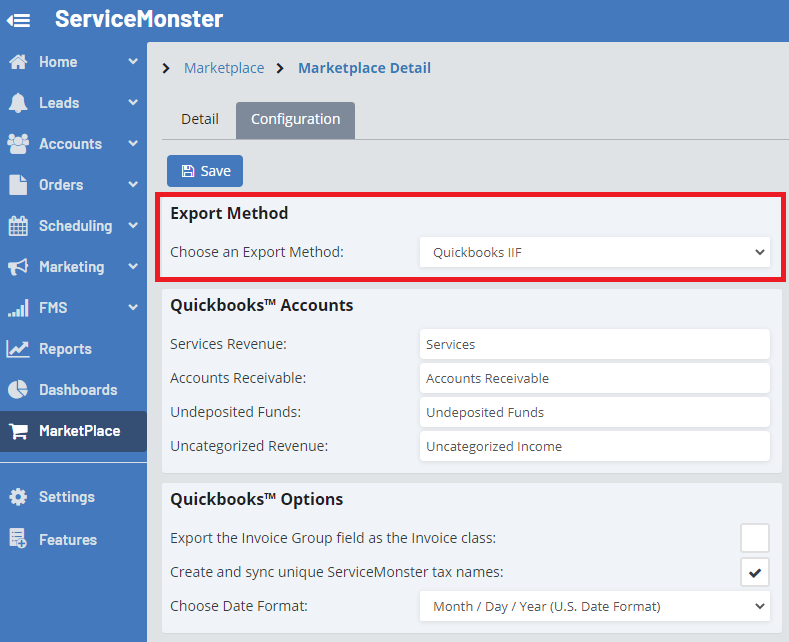This screenshot has height=642, width=789.
Task: Uncheck Create and sync unique tax names
Action: (x=754, y=573)
